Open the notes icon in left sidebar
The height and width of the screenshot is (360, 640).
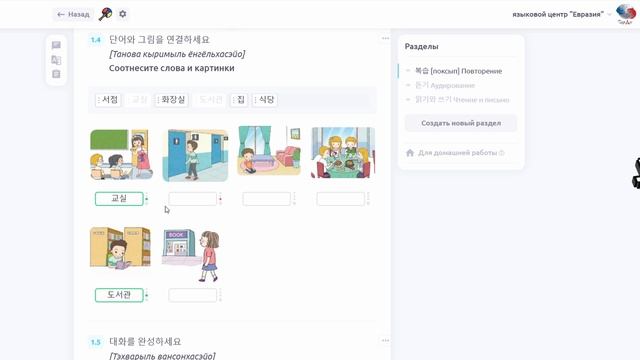(56, 74)
